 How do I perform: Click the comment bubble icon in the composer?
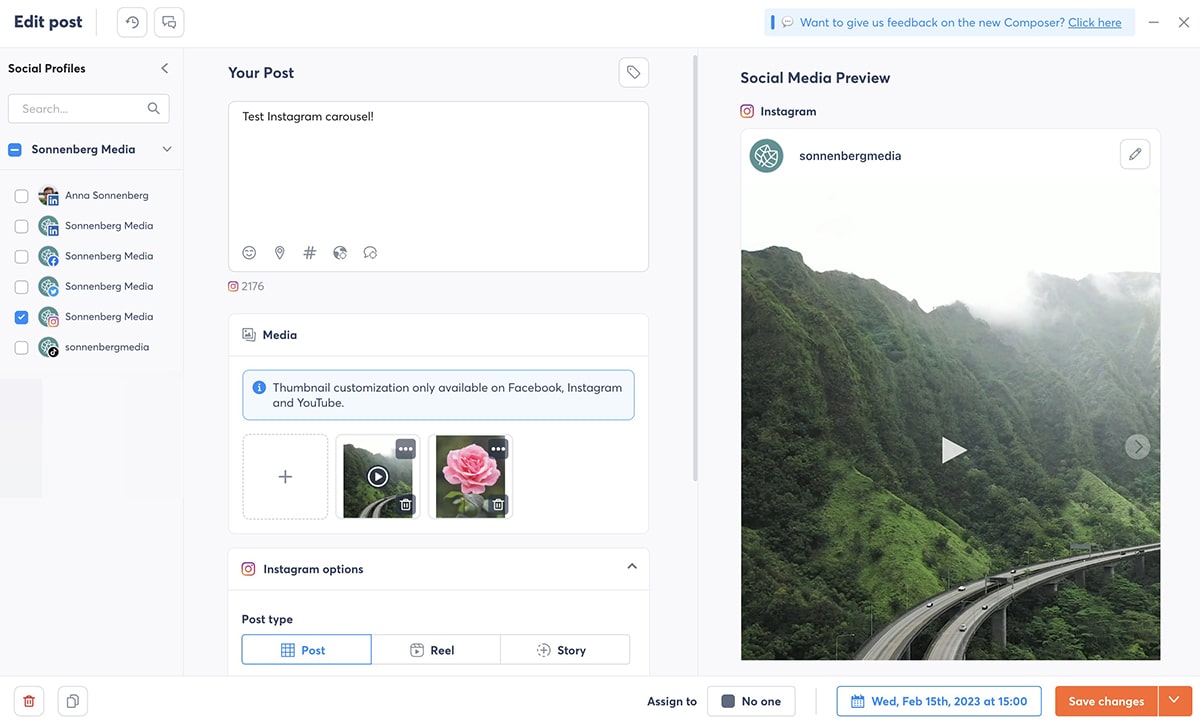(x=370, y=252)
